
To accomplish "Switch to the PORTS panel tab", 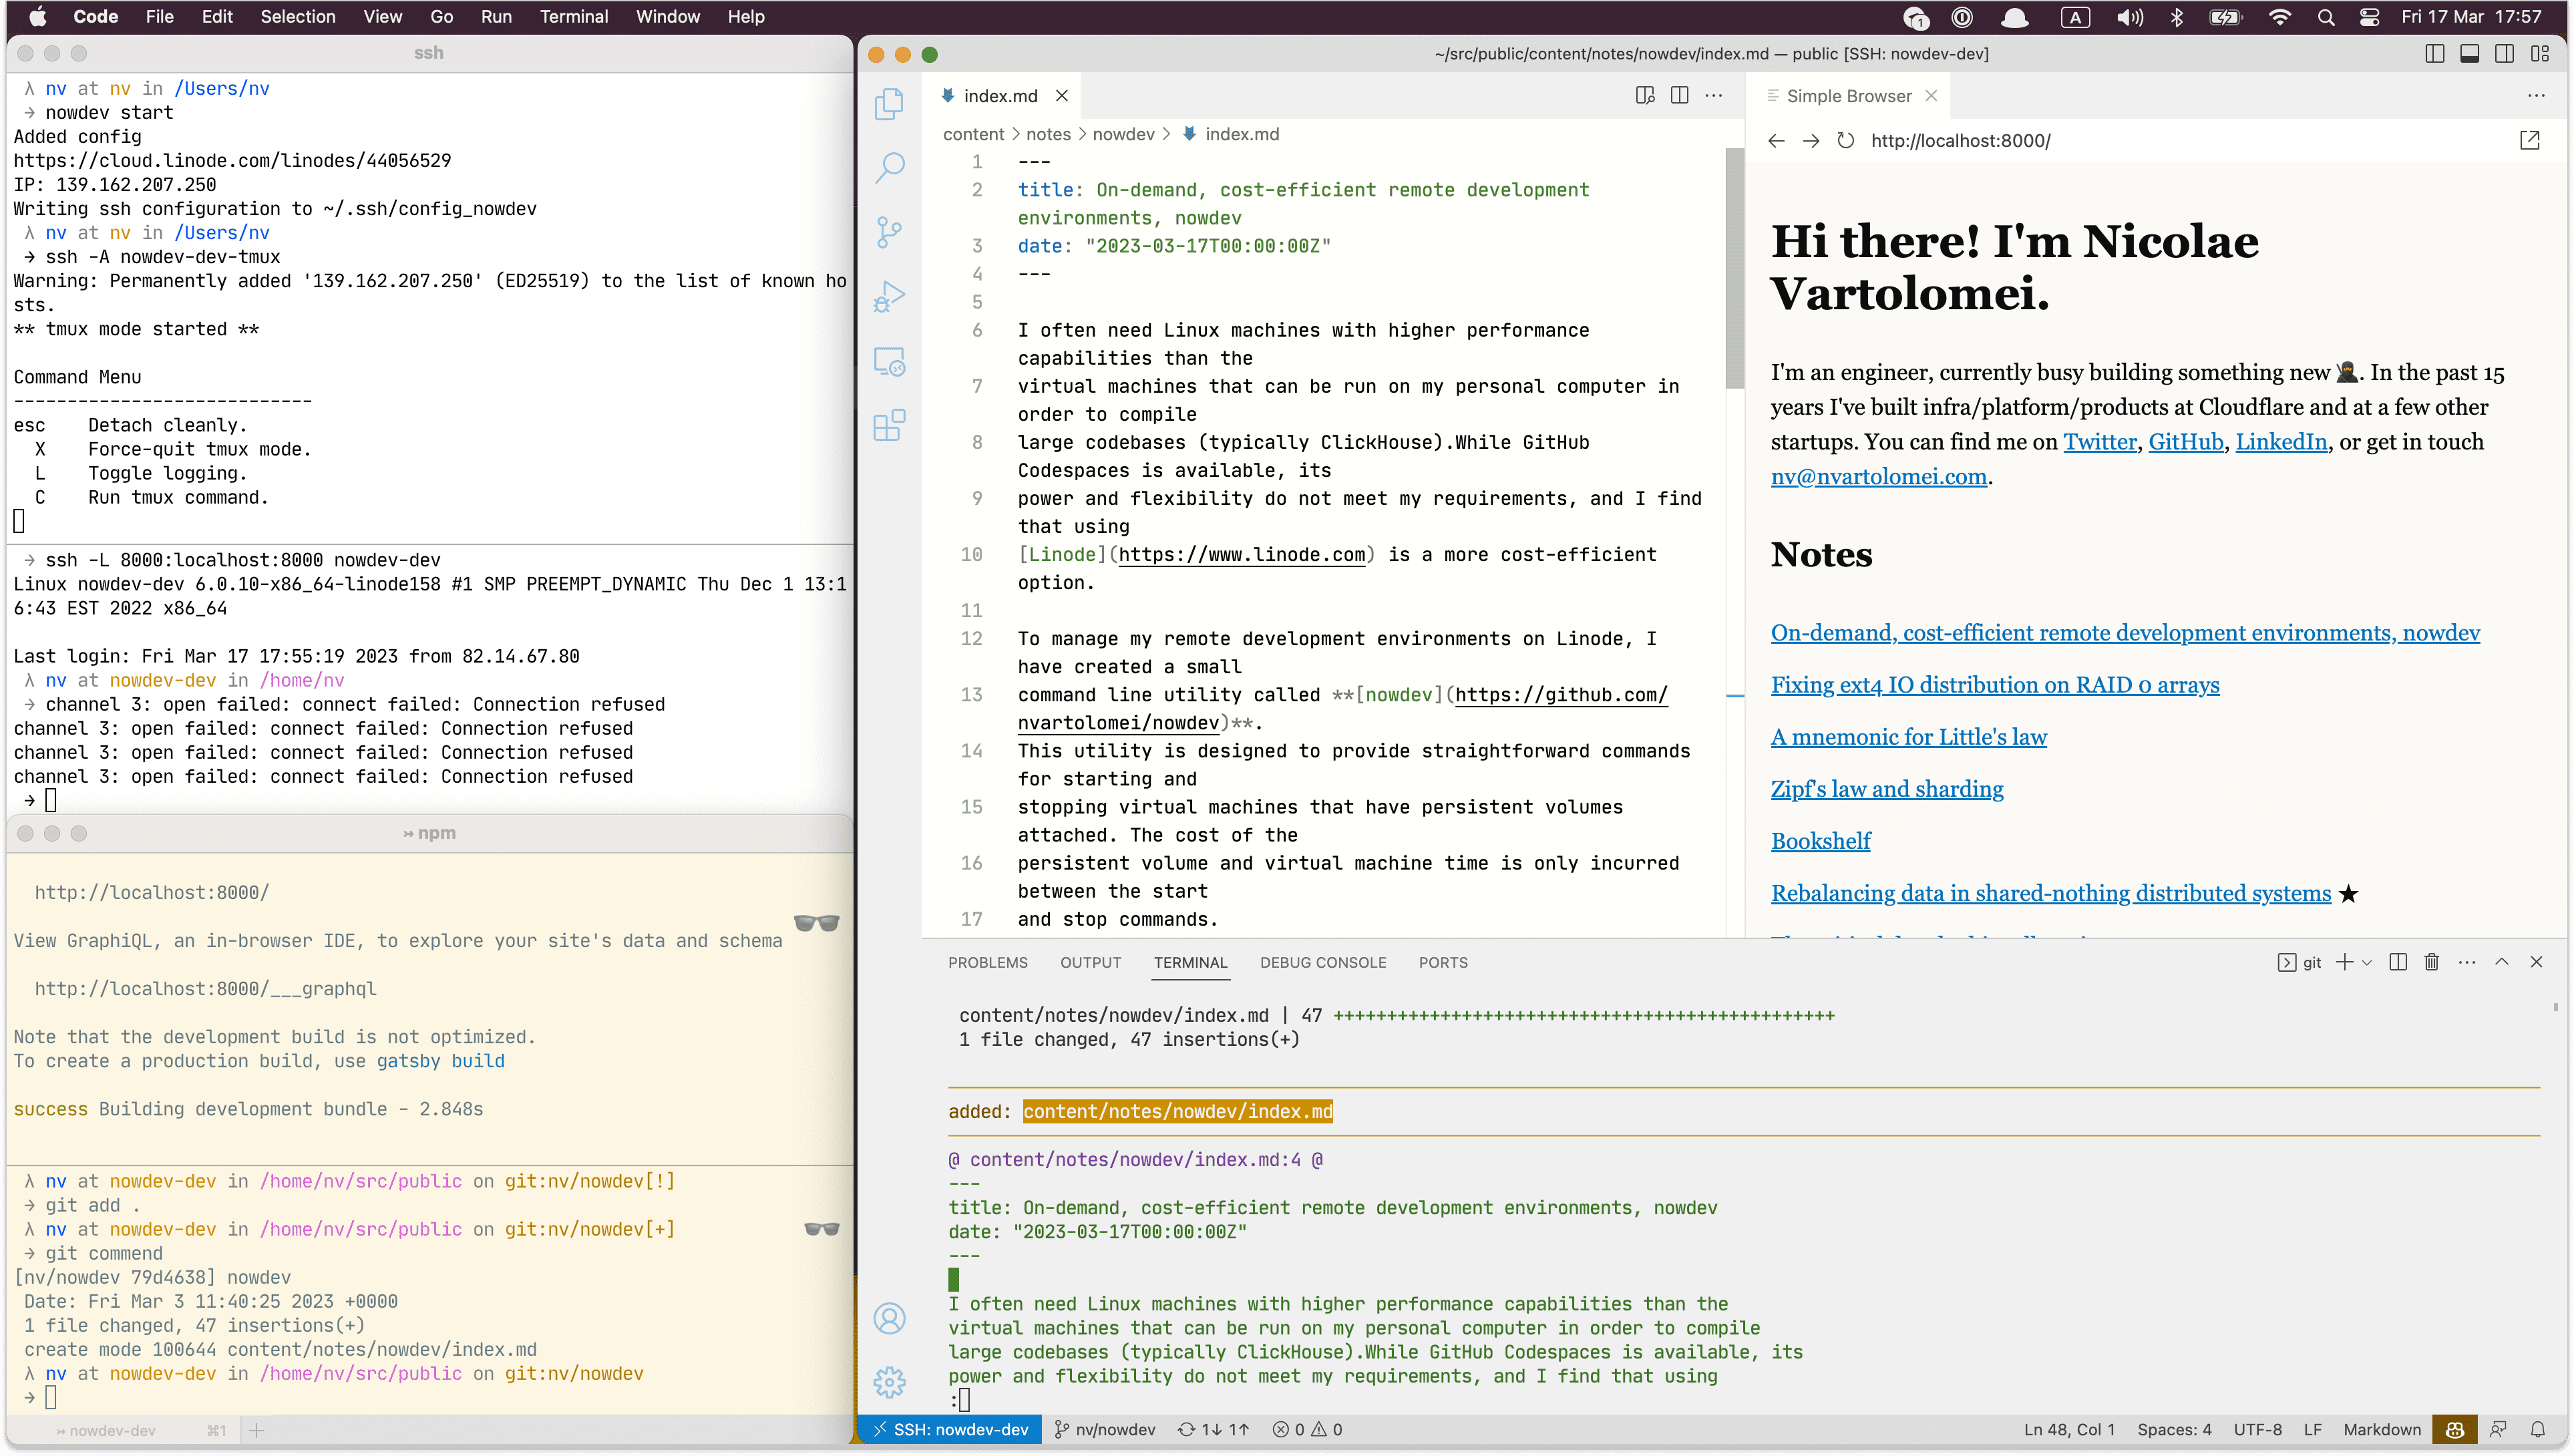I will coord(1442,962).
